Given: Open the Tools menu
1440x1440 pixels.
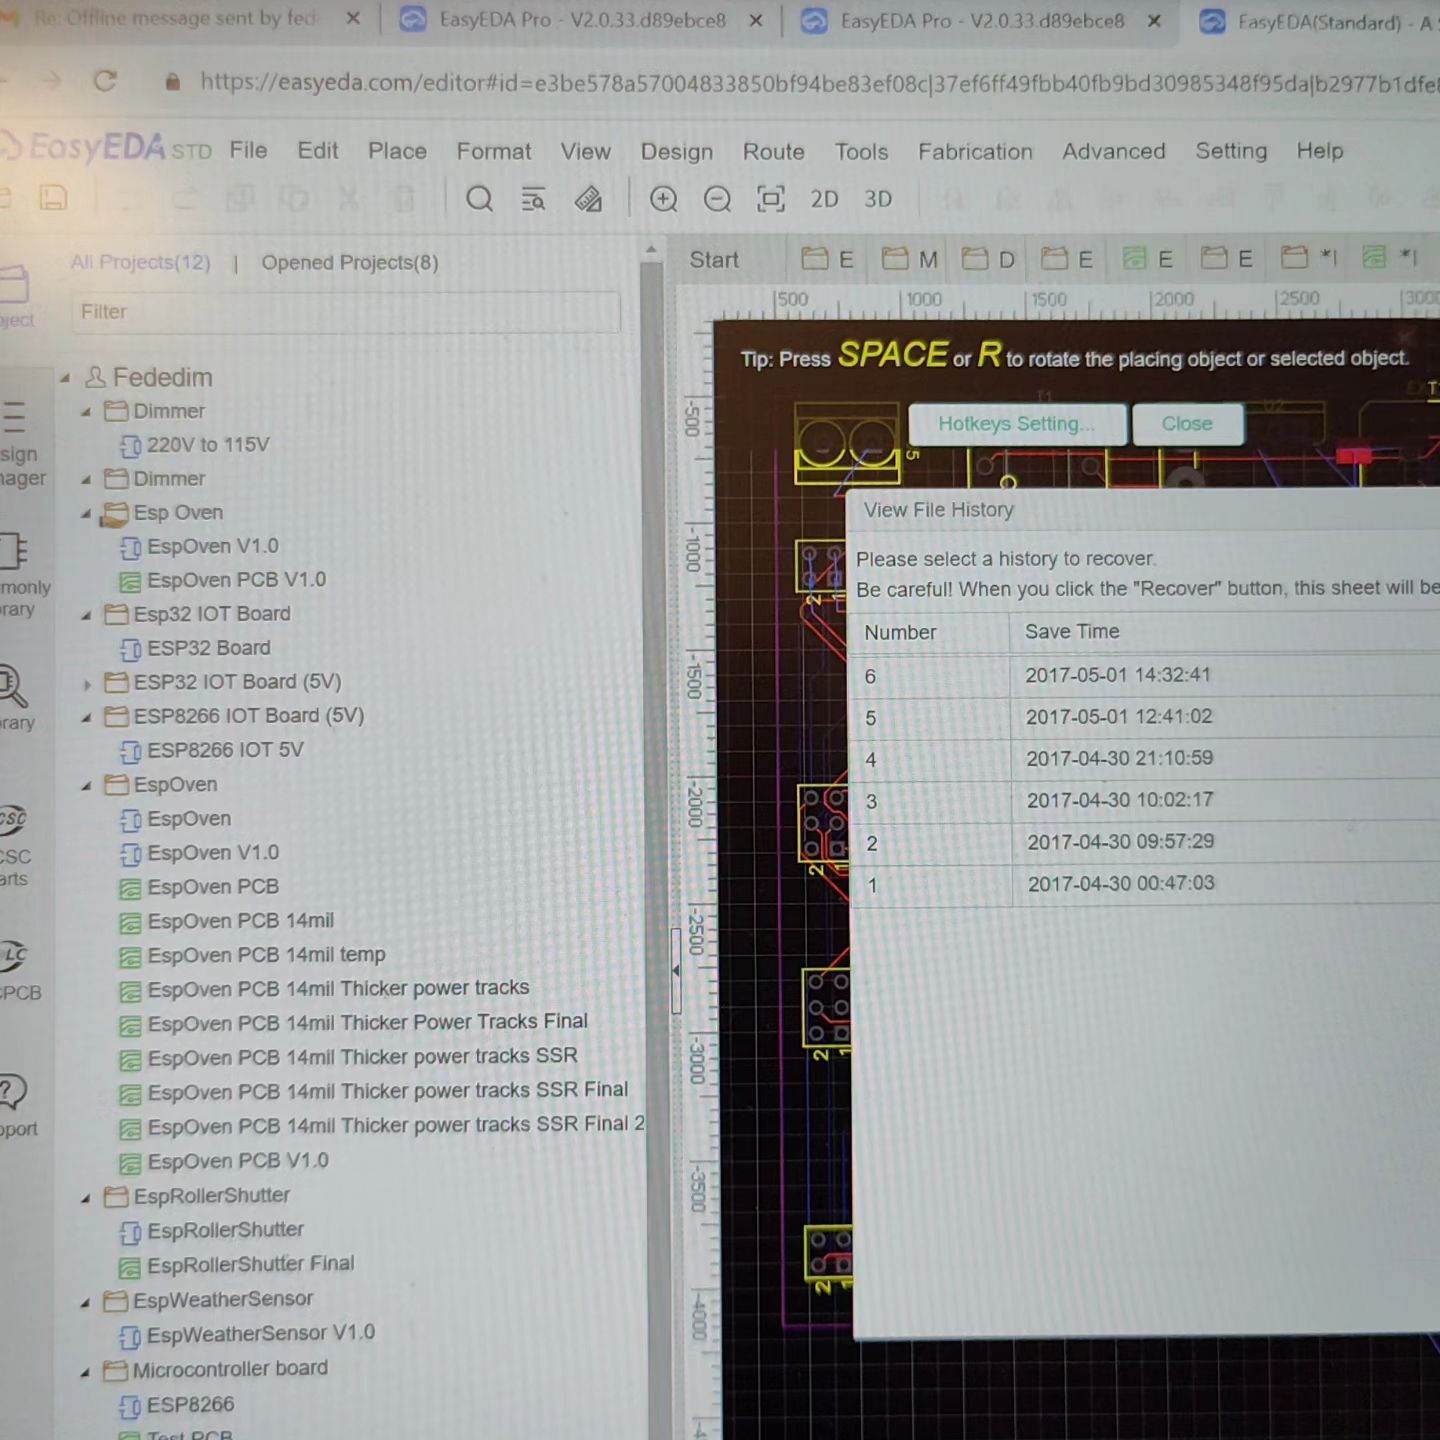Looking at the screenshot, I should coord(861,151).
